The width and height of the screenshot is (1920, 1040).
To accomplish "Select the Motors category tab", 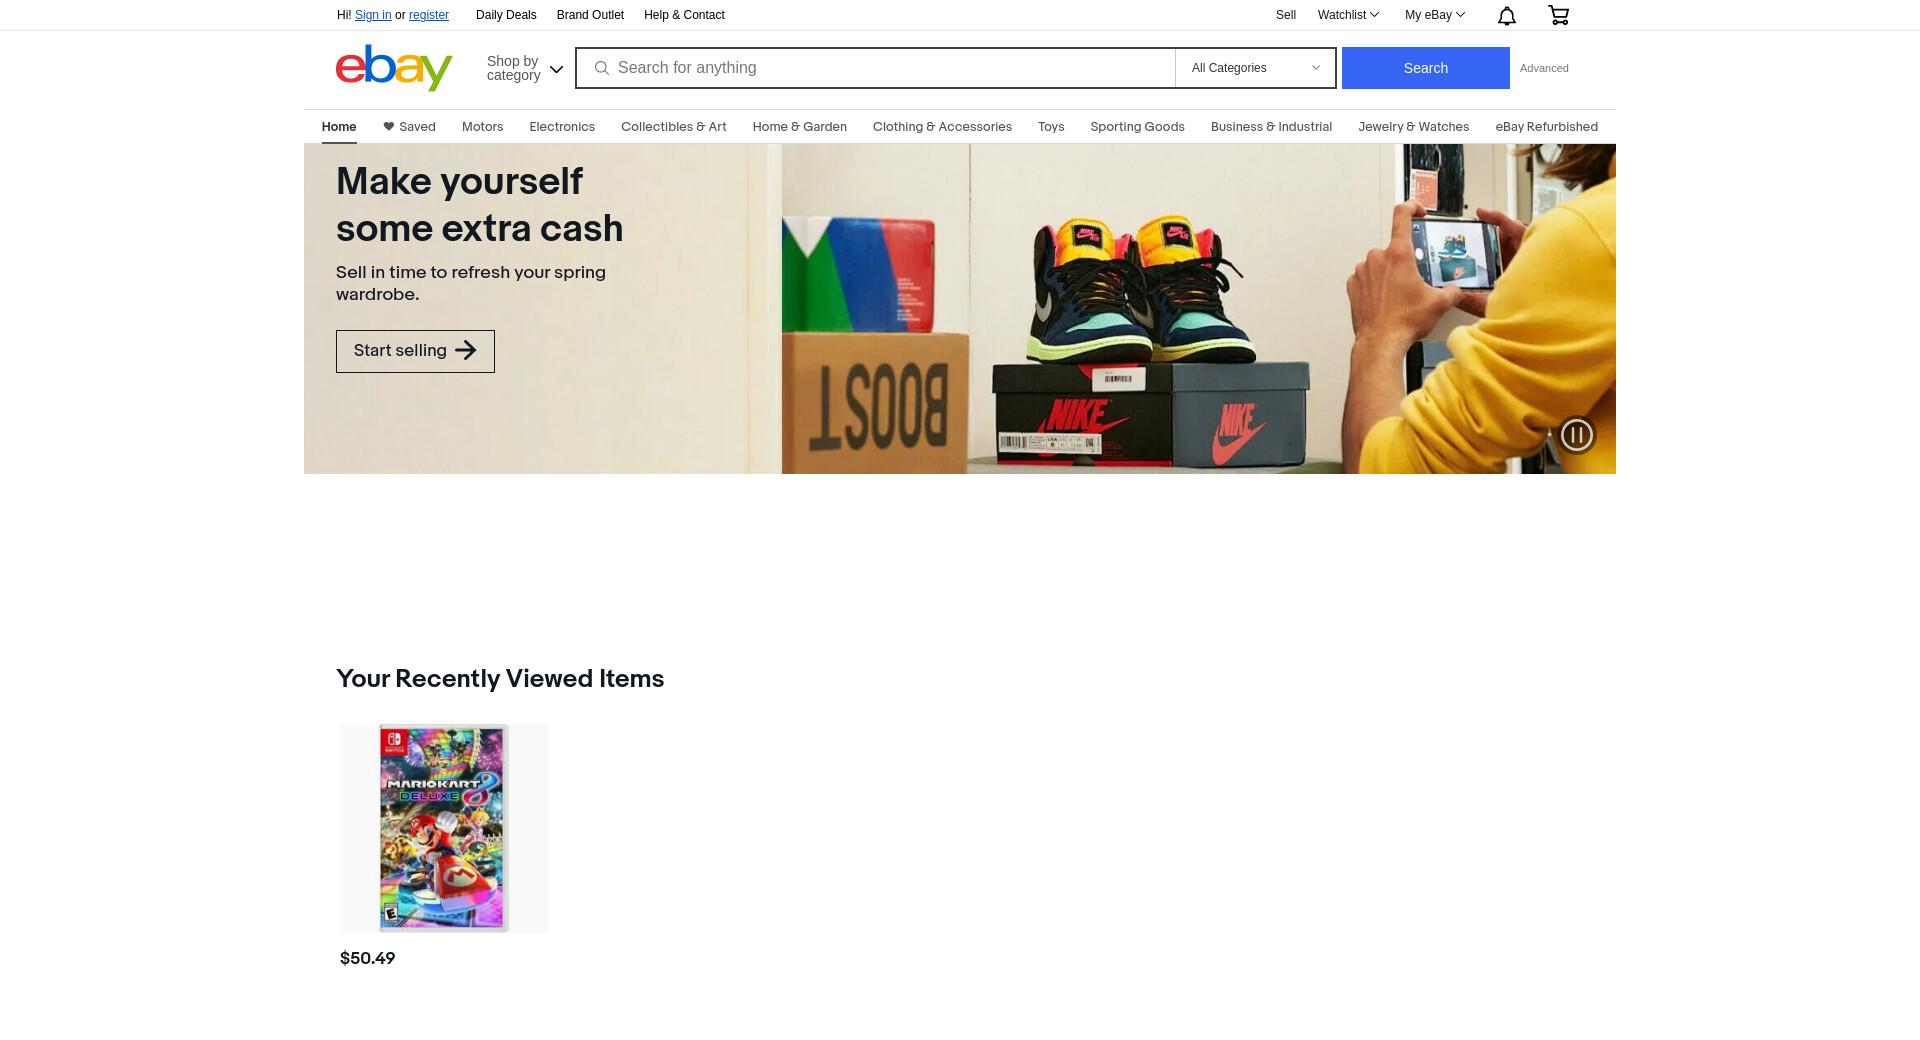I will coord(482,127).
